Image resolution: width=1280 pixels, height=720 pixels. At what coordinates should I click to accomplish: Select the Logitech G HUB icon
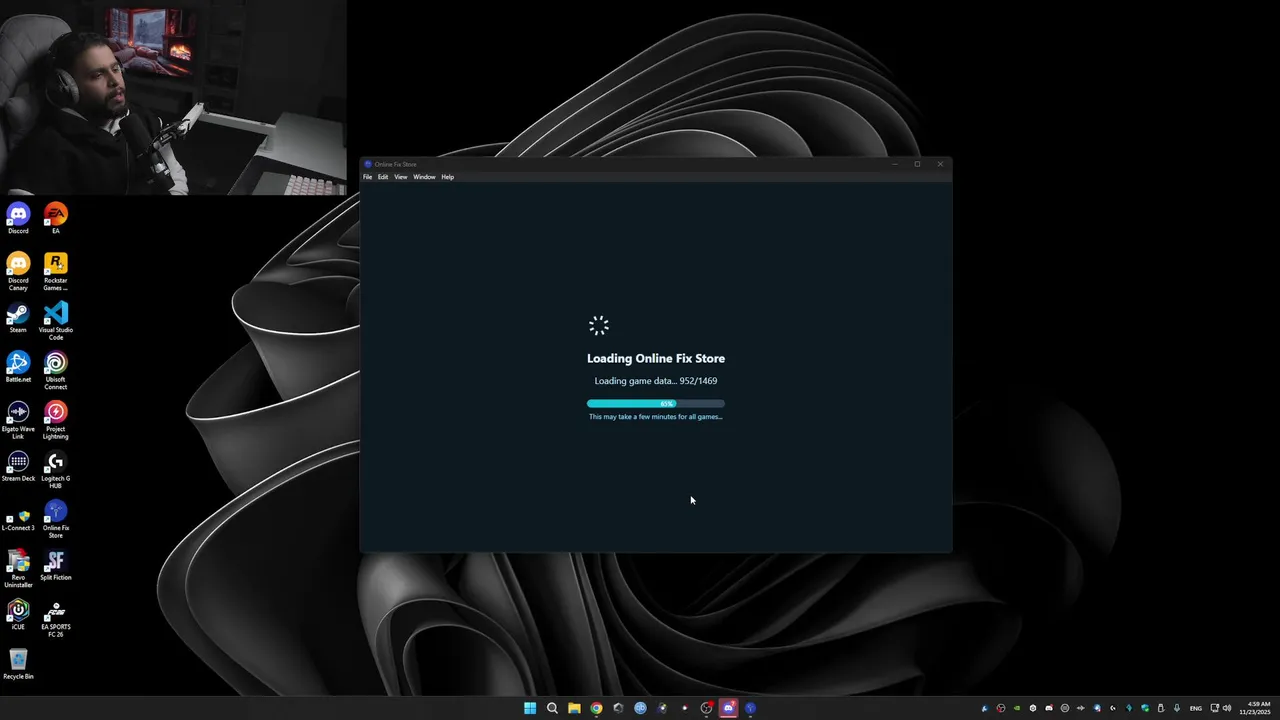56,469
